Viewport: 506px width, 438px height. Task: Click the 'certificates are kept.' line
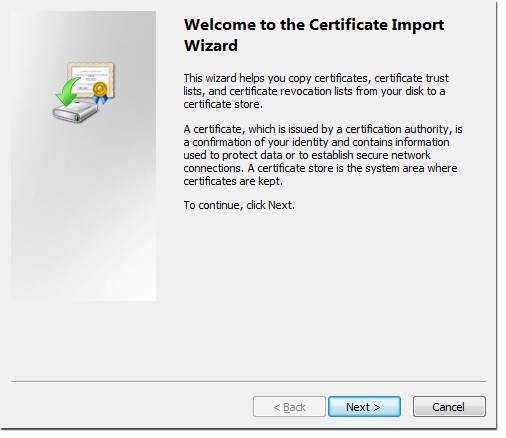click(x=233, y=181)
